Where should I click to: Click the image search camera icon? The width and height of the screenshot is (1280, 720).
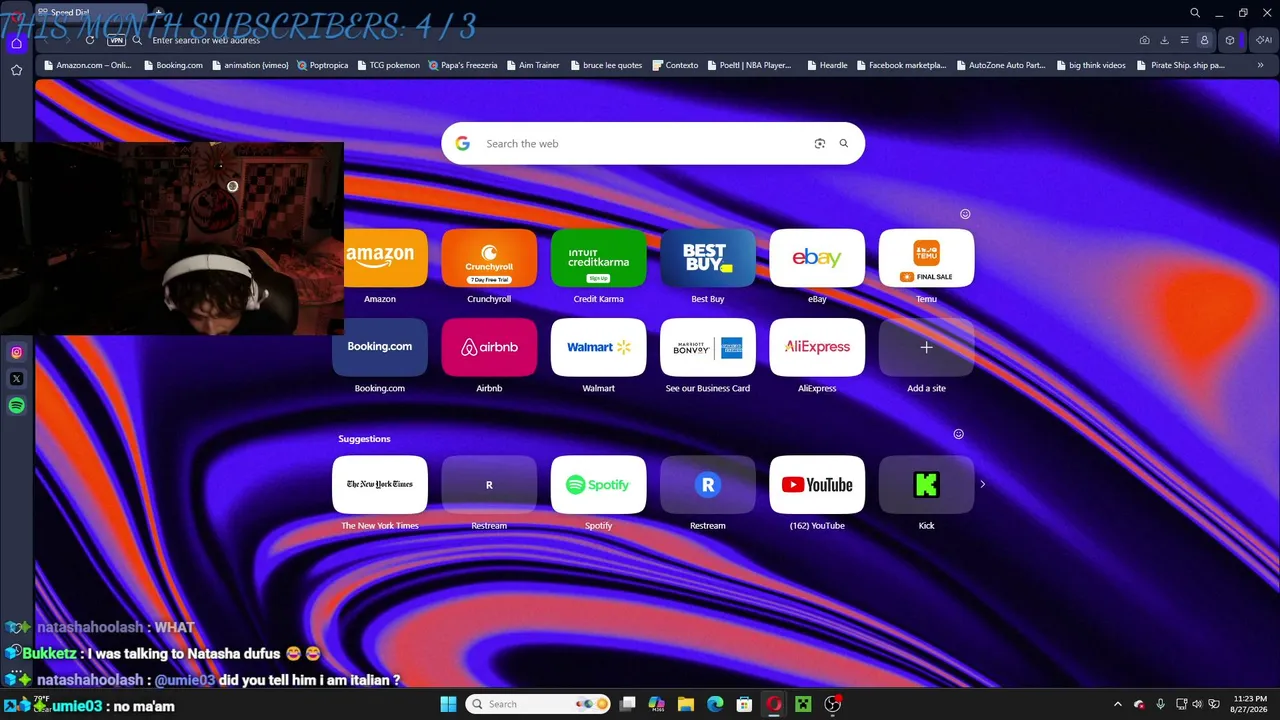(x=820, y=144)
